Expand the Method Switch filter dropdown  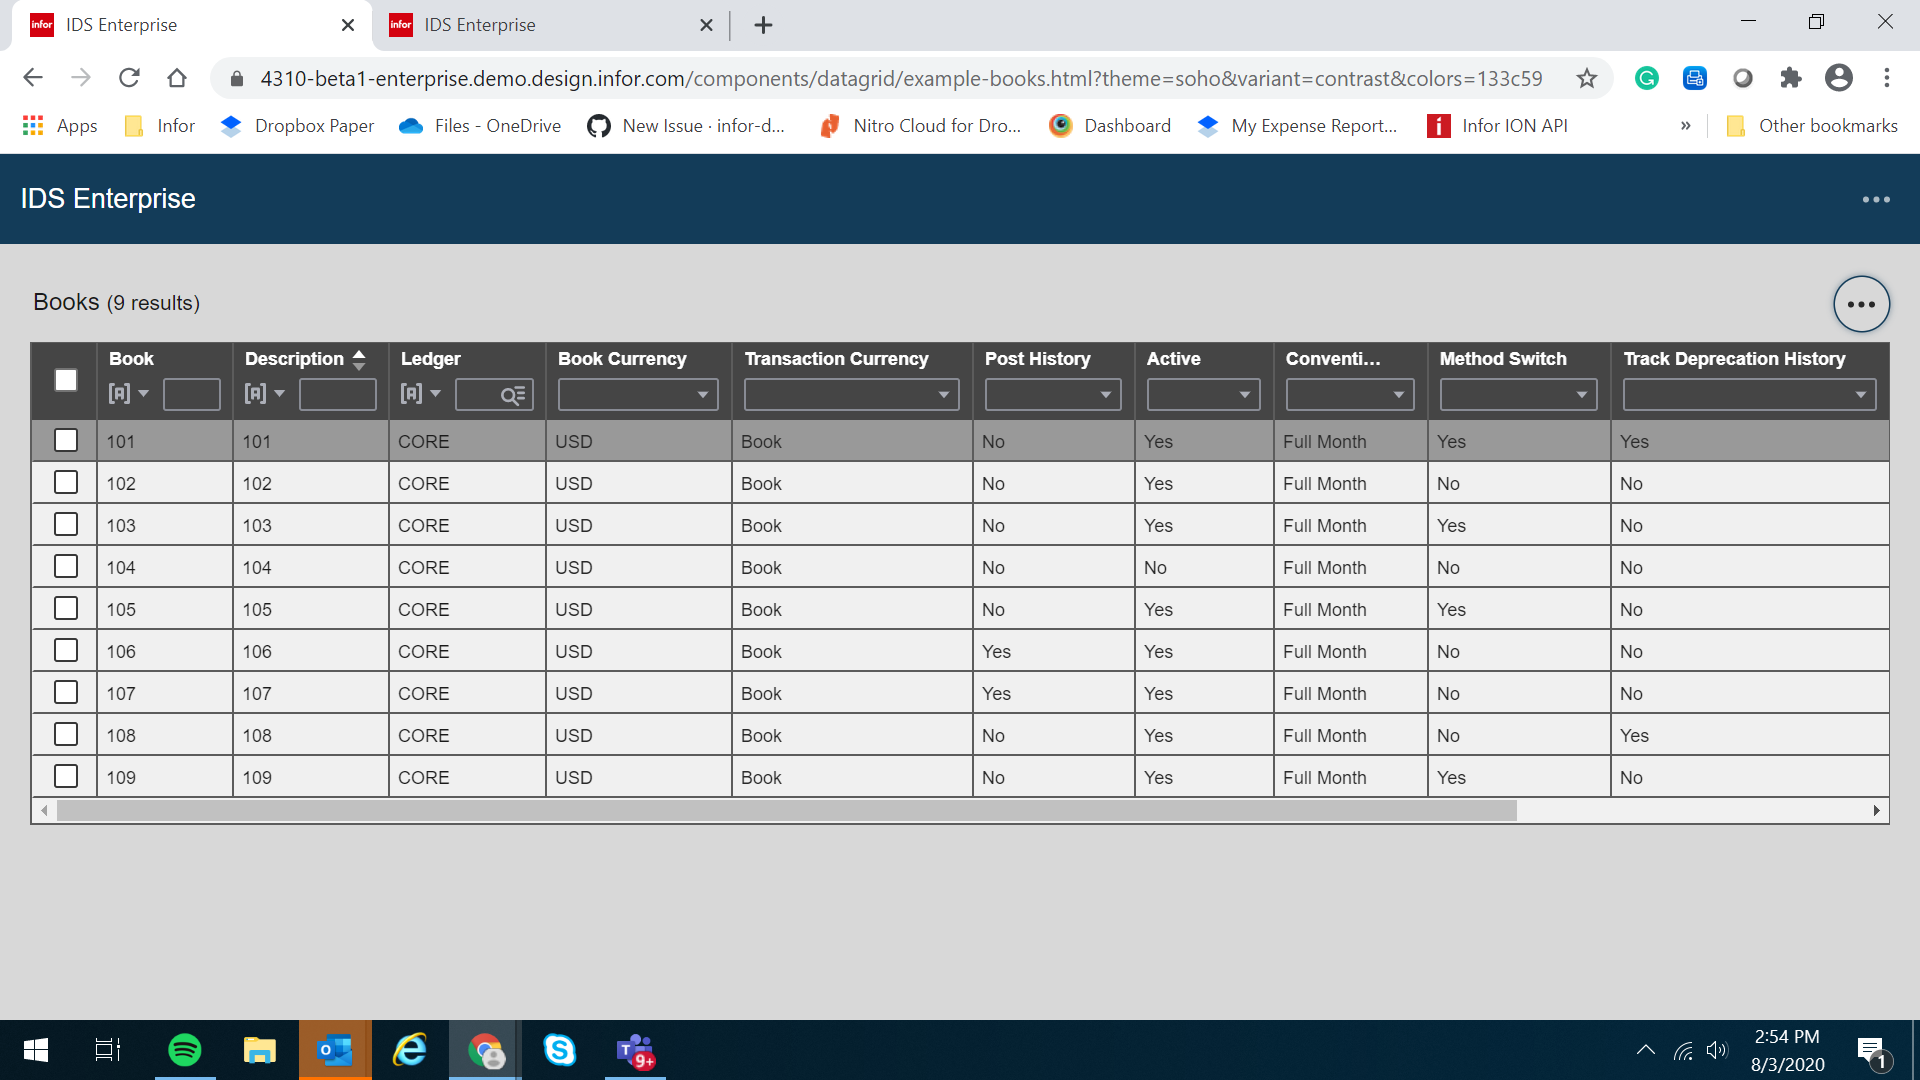click(1517, 395)
